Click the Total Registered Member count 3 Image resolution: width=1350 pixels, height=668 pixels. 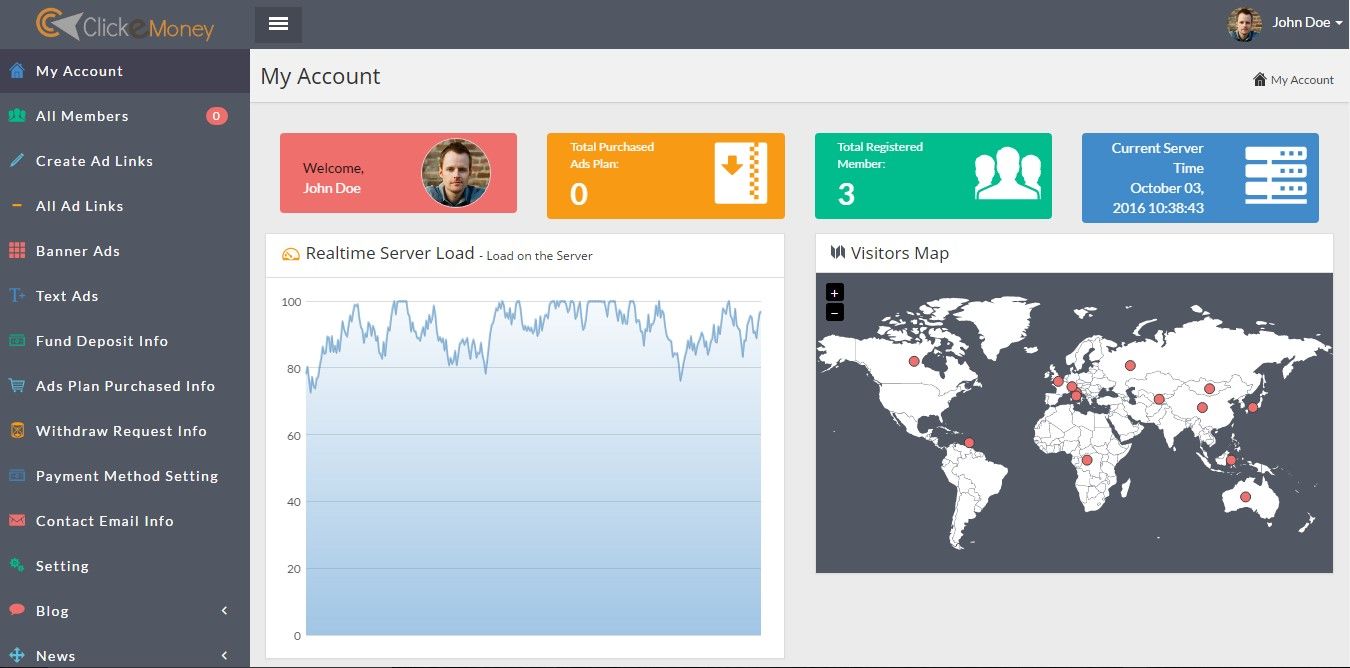pyautogui.click(x=846, y=194)
